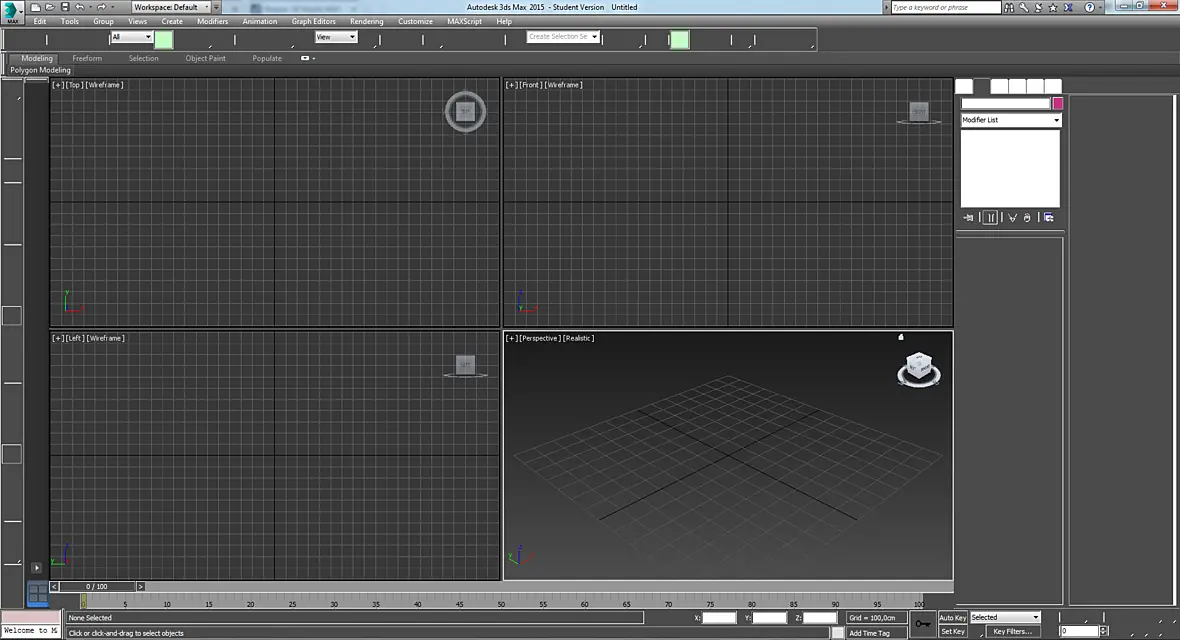Toggle Show End Result button under modifier stack
This screenshot has height=640, width=1180.
(x=990, y=218)
